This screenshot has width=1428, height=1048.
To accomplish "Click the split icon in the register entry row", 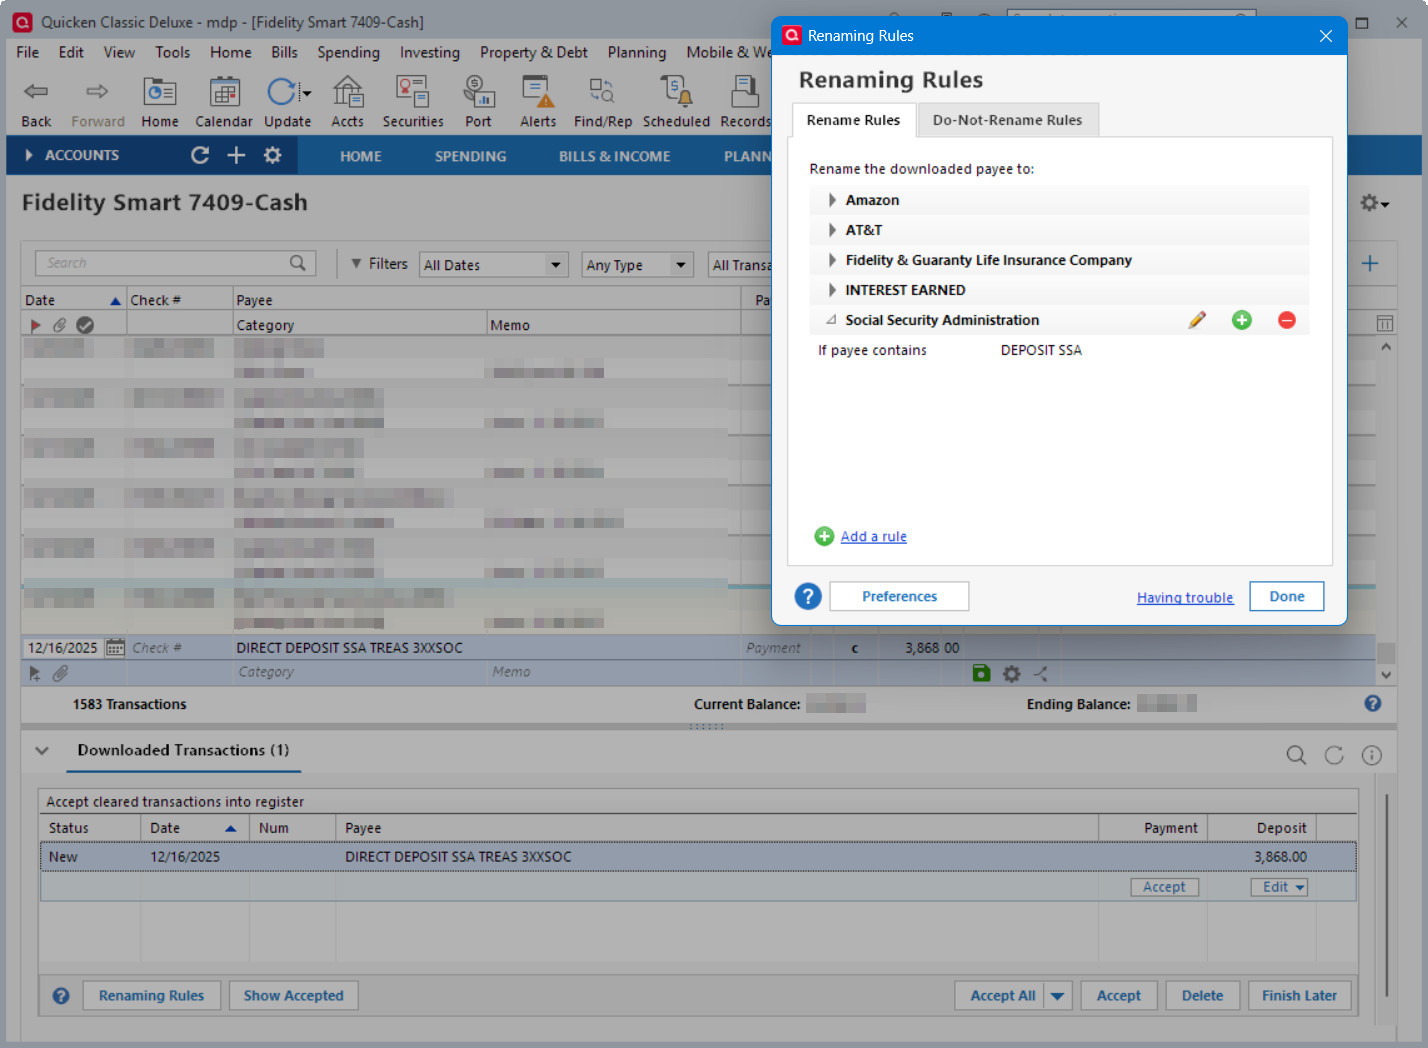I will pyautogui.click(x=1041, y=674).
